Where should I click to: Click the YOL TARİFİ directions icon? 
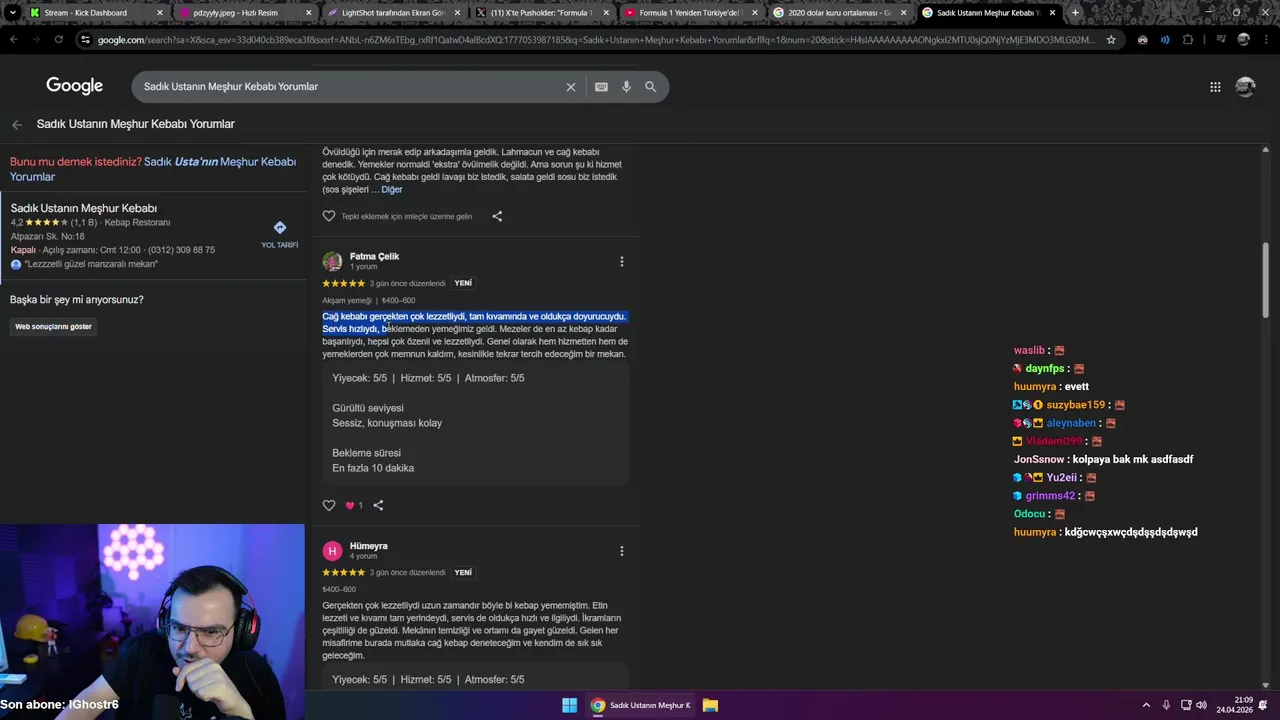[x=280, y=228]
